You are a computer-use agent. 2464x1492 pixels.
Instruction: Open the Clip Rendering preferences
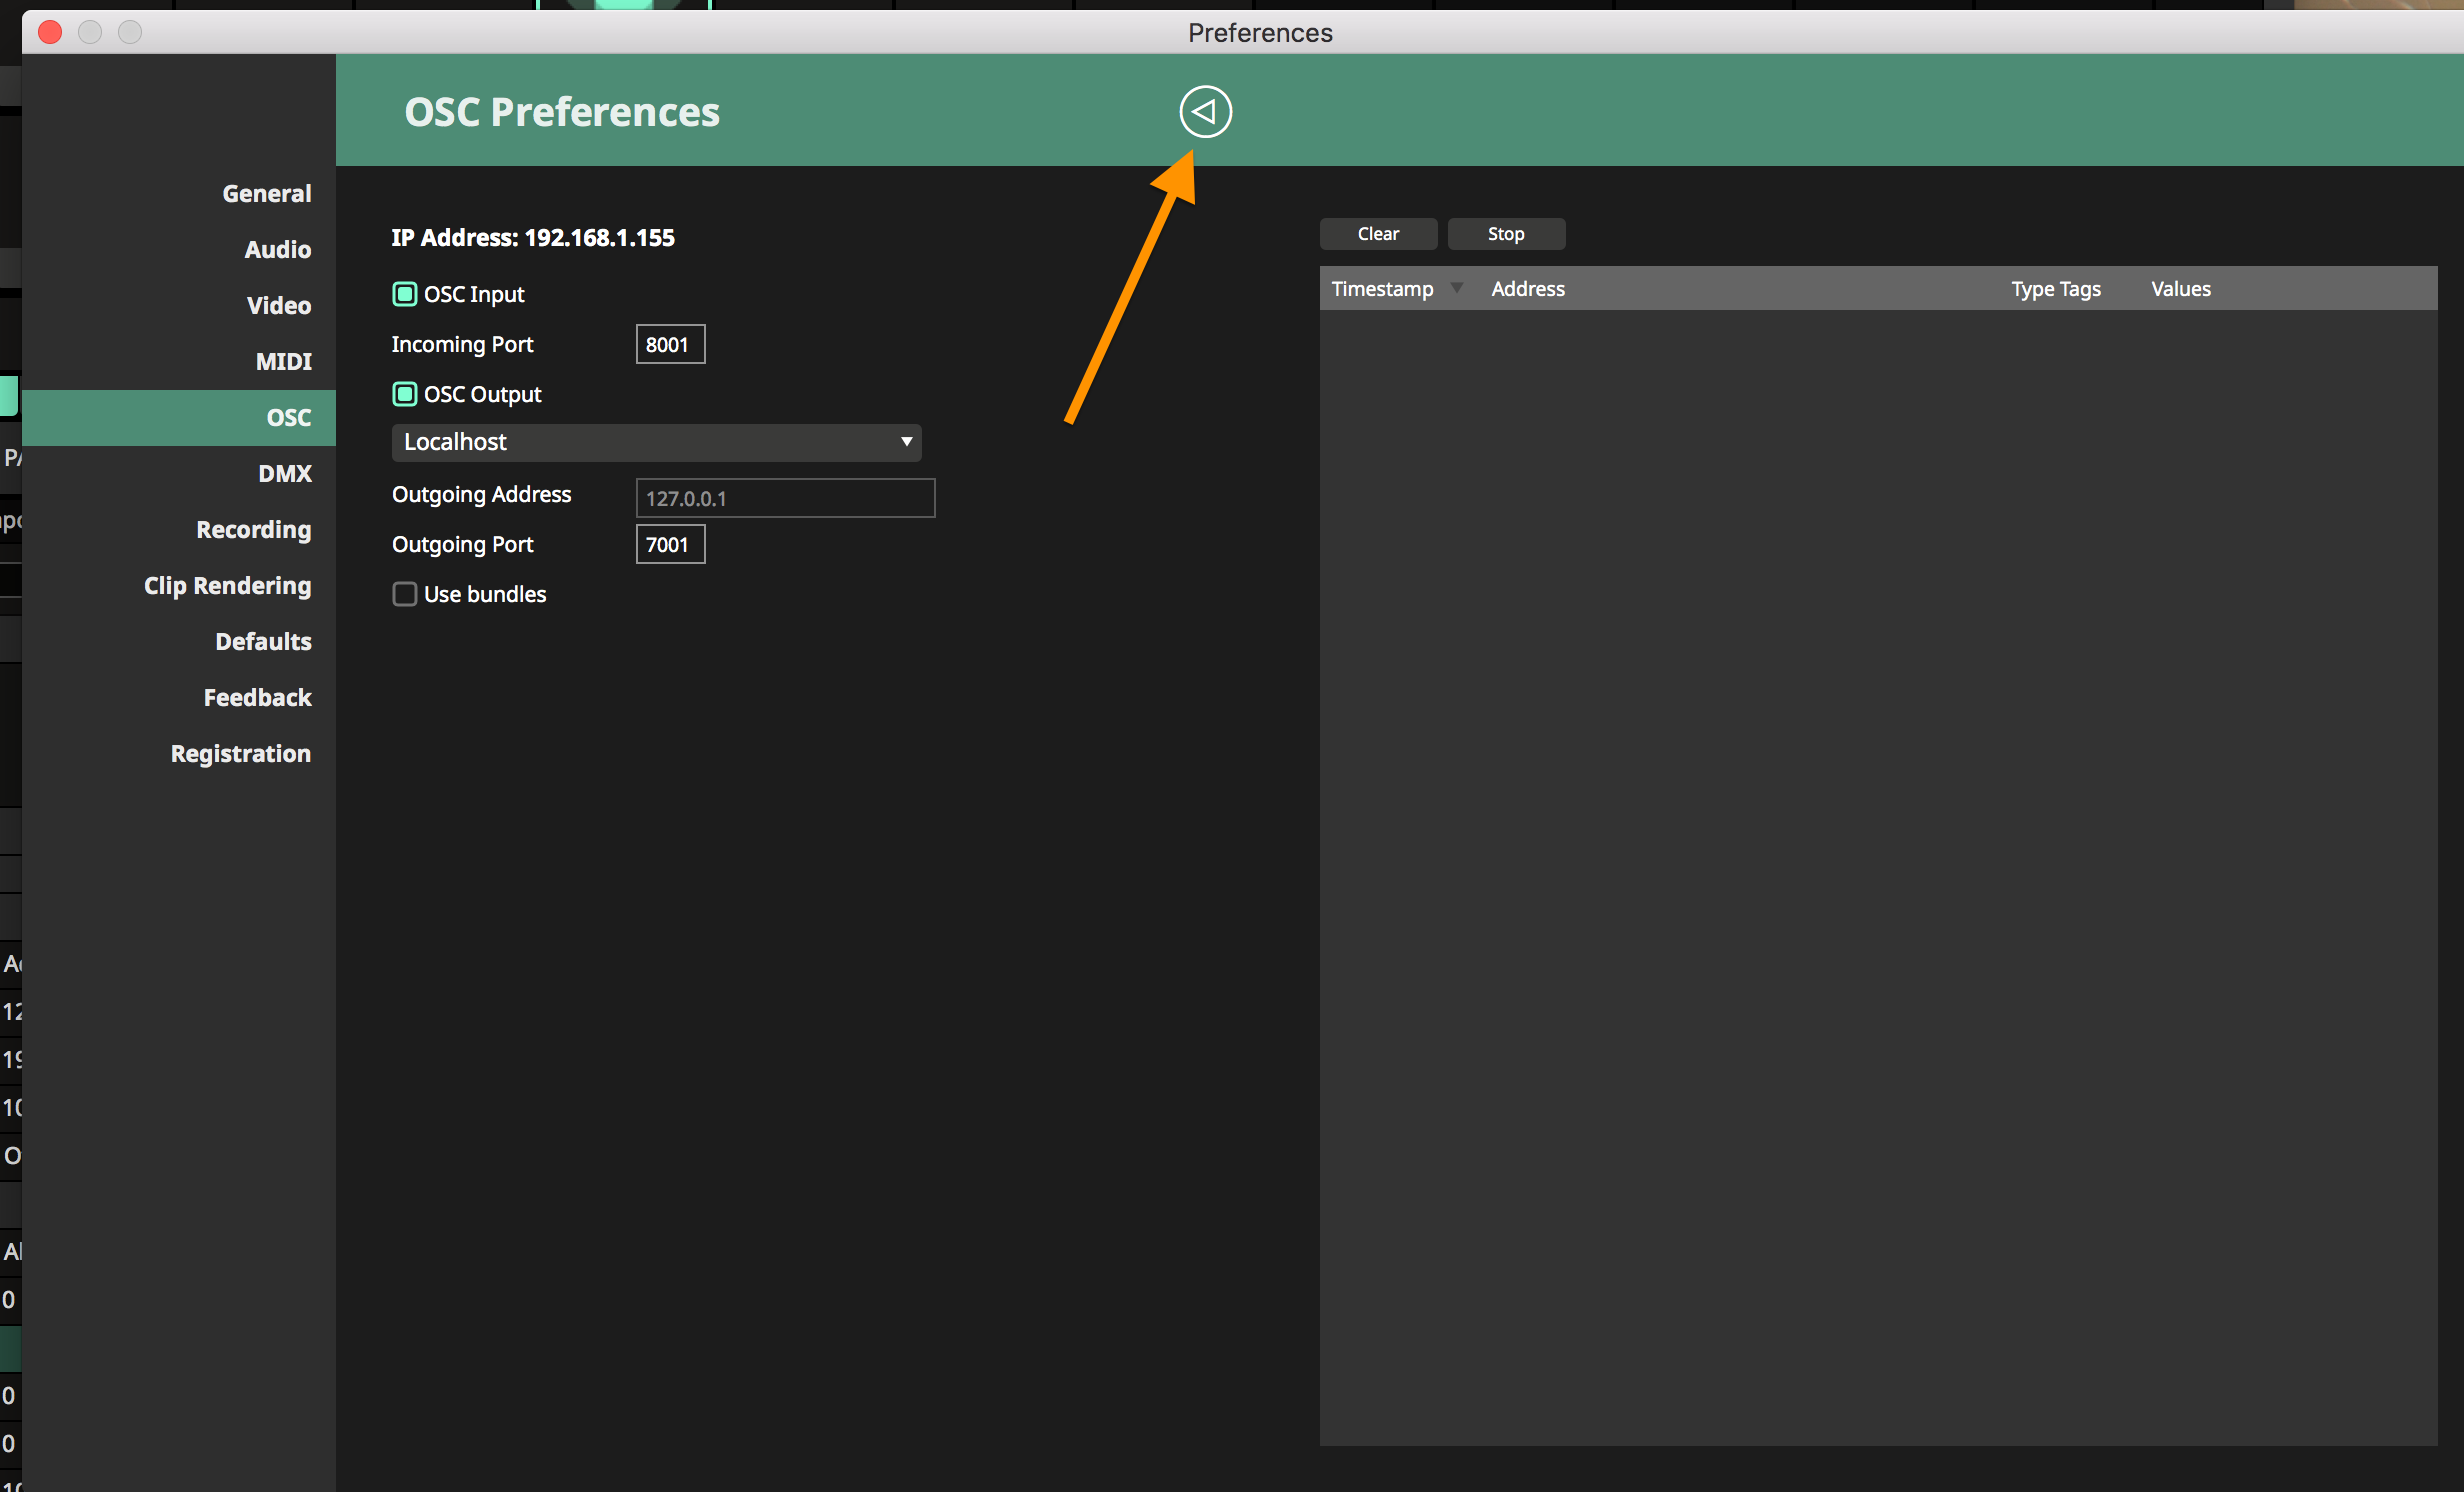(x=227, y=585)
